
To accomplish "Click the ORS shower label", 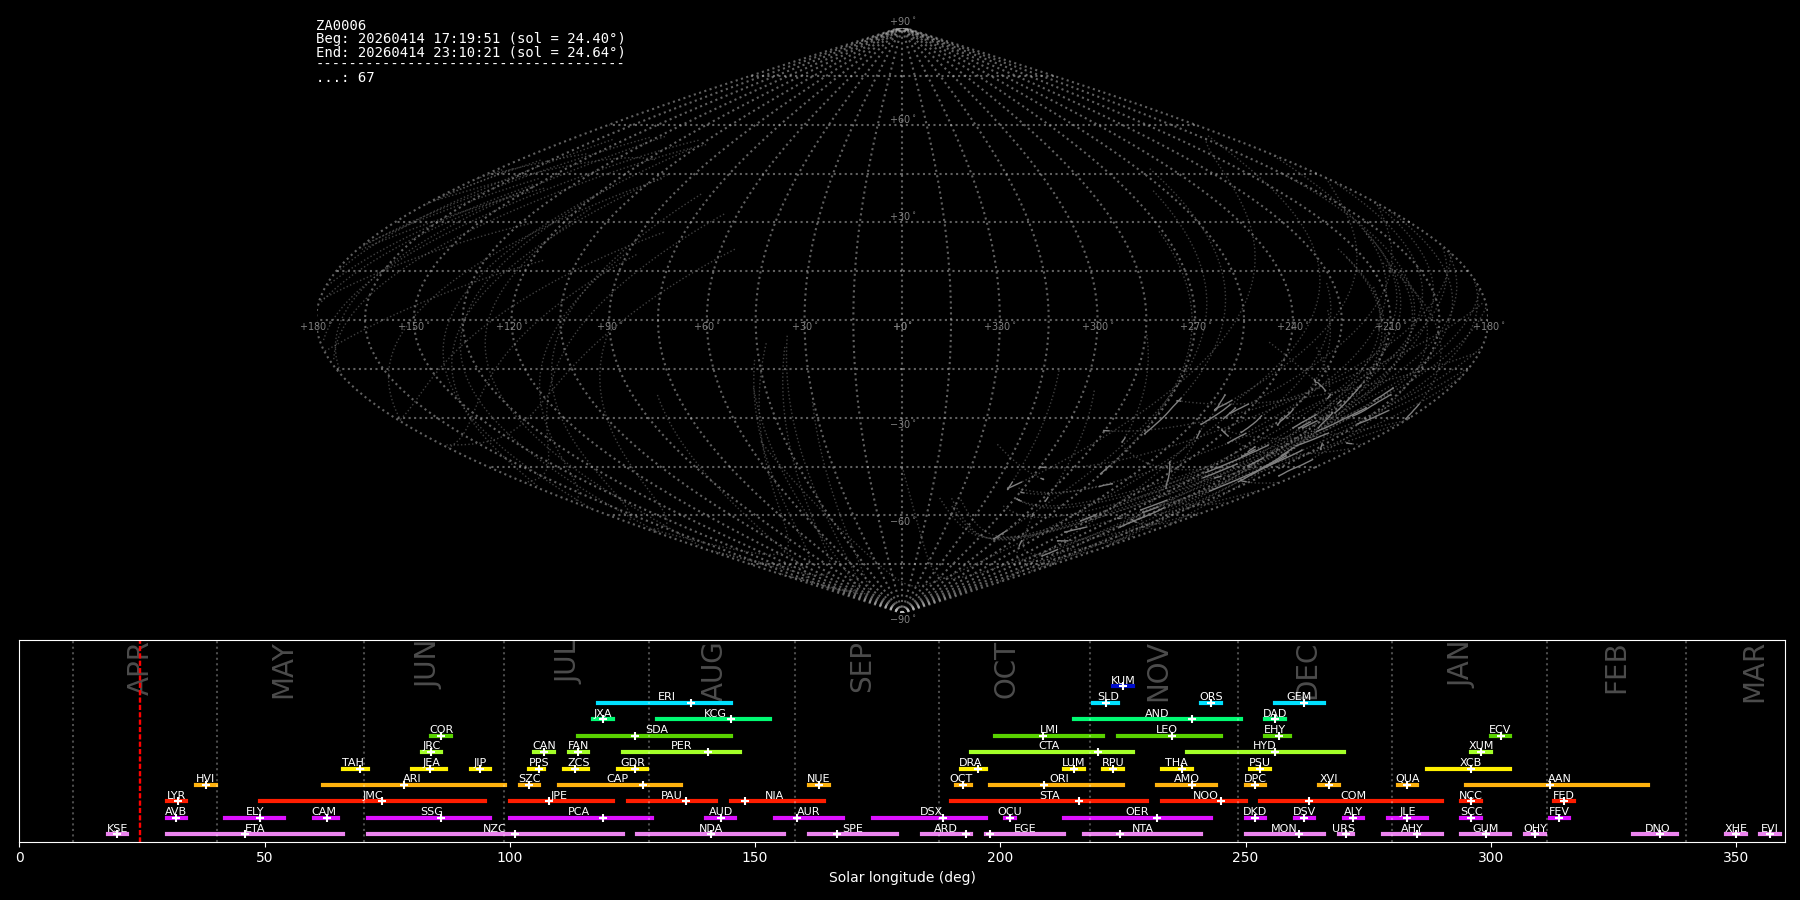I will tap(1211, 697).
